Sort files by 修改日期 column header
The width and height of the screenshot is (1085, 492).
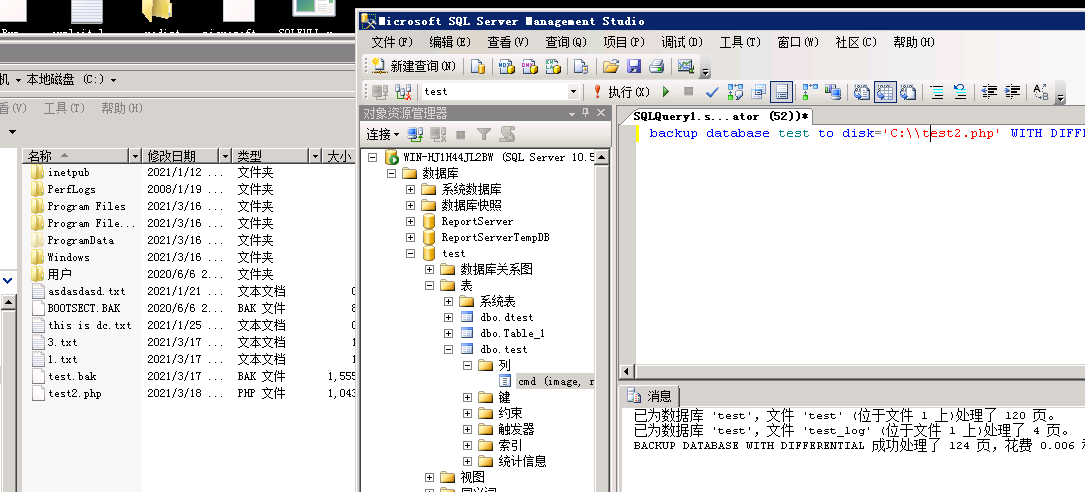(x=182, y=156)
